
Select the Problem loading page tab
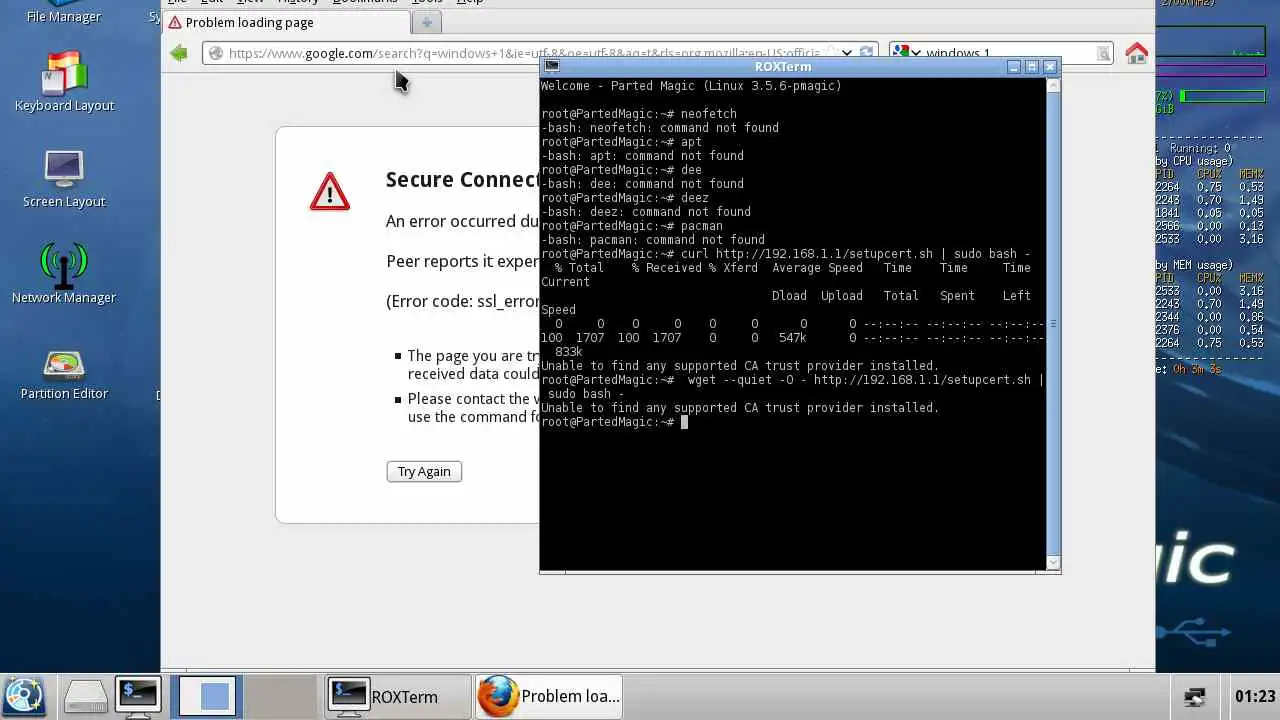pos(285,22)
